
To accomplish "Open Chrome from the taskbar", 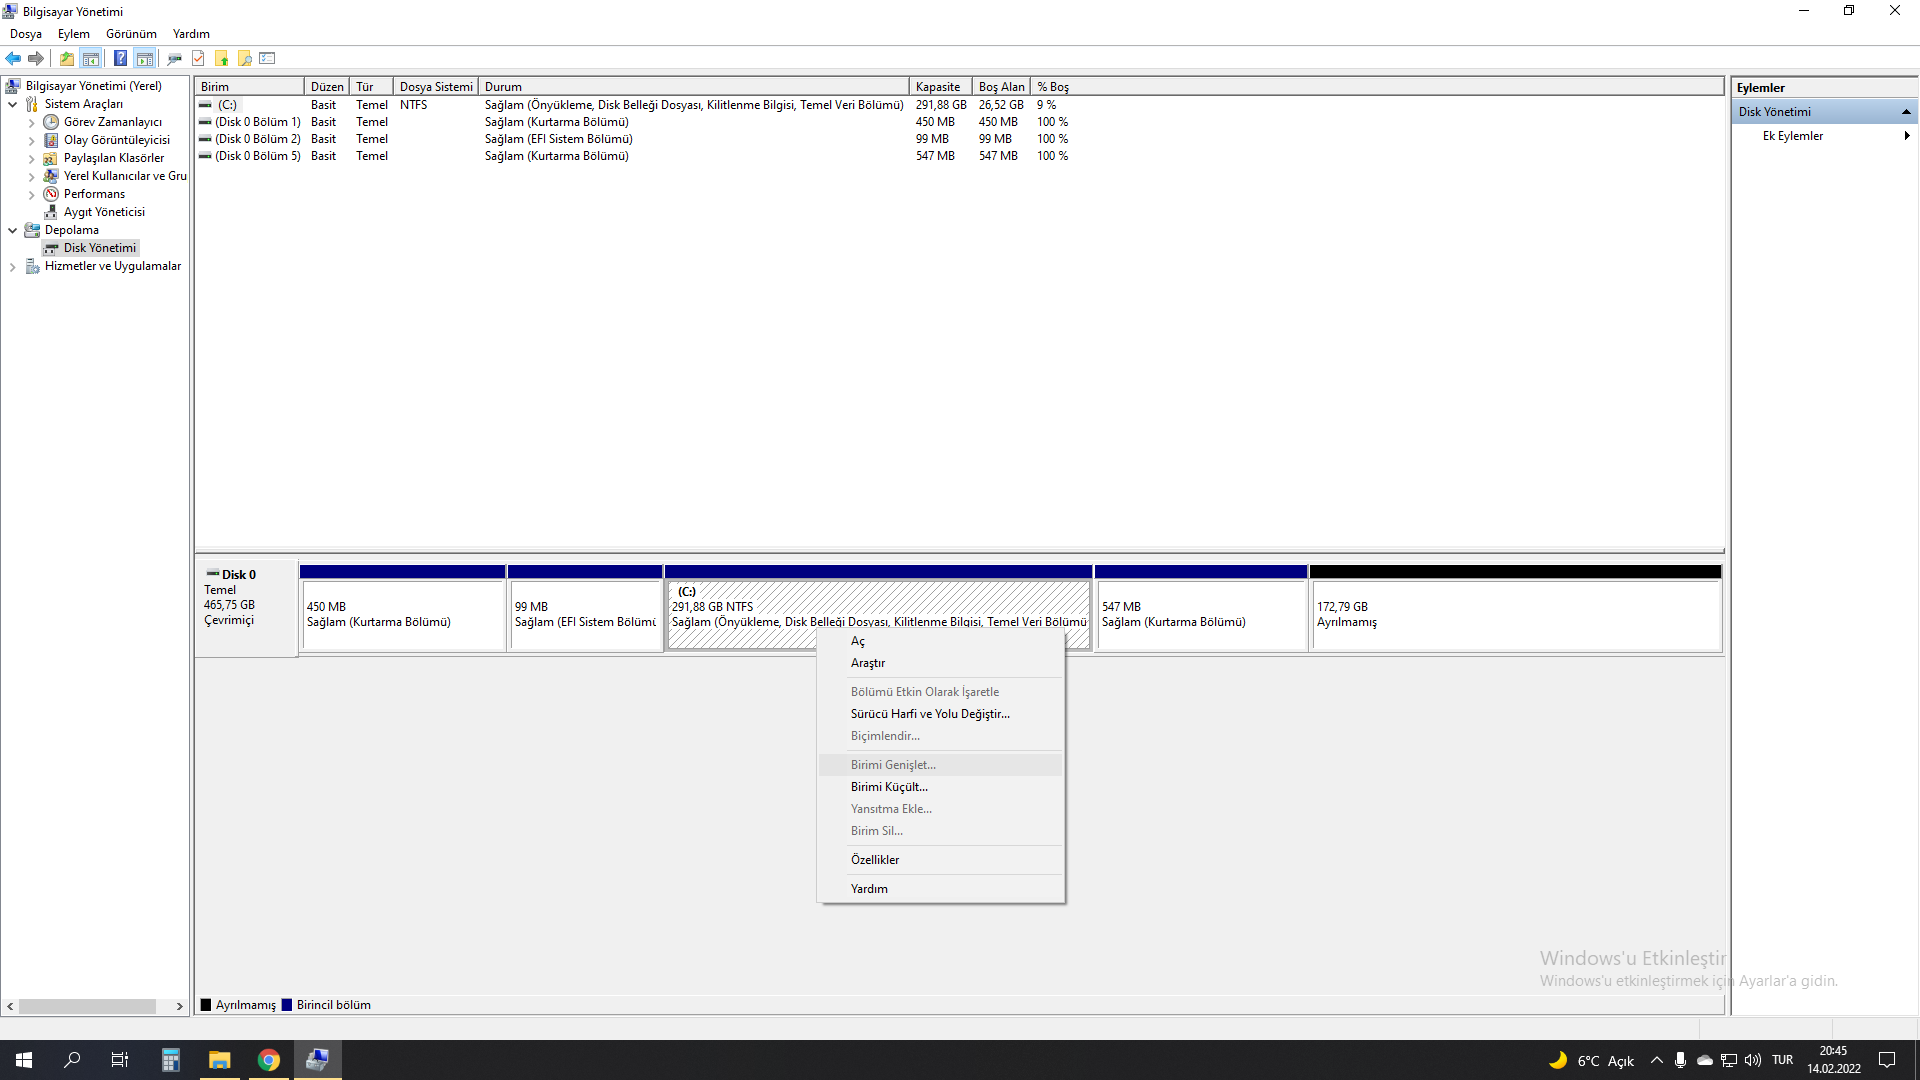I will 269,1060.
